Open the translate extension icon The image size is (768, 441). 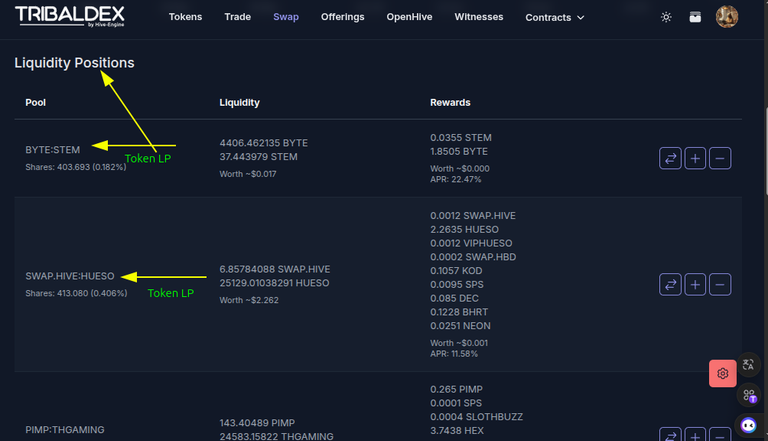(748, 365)
